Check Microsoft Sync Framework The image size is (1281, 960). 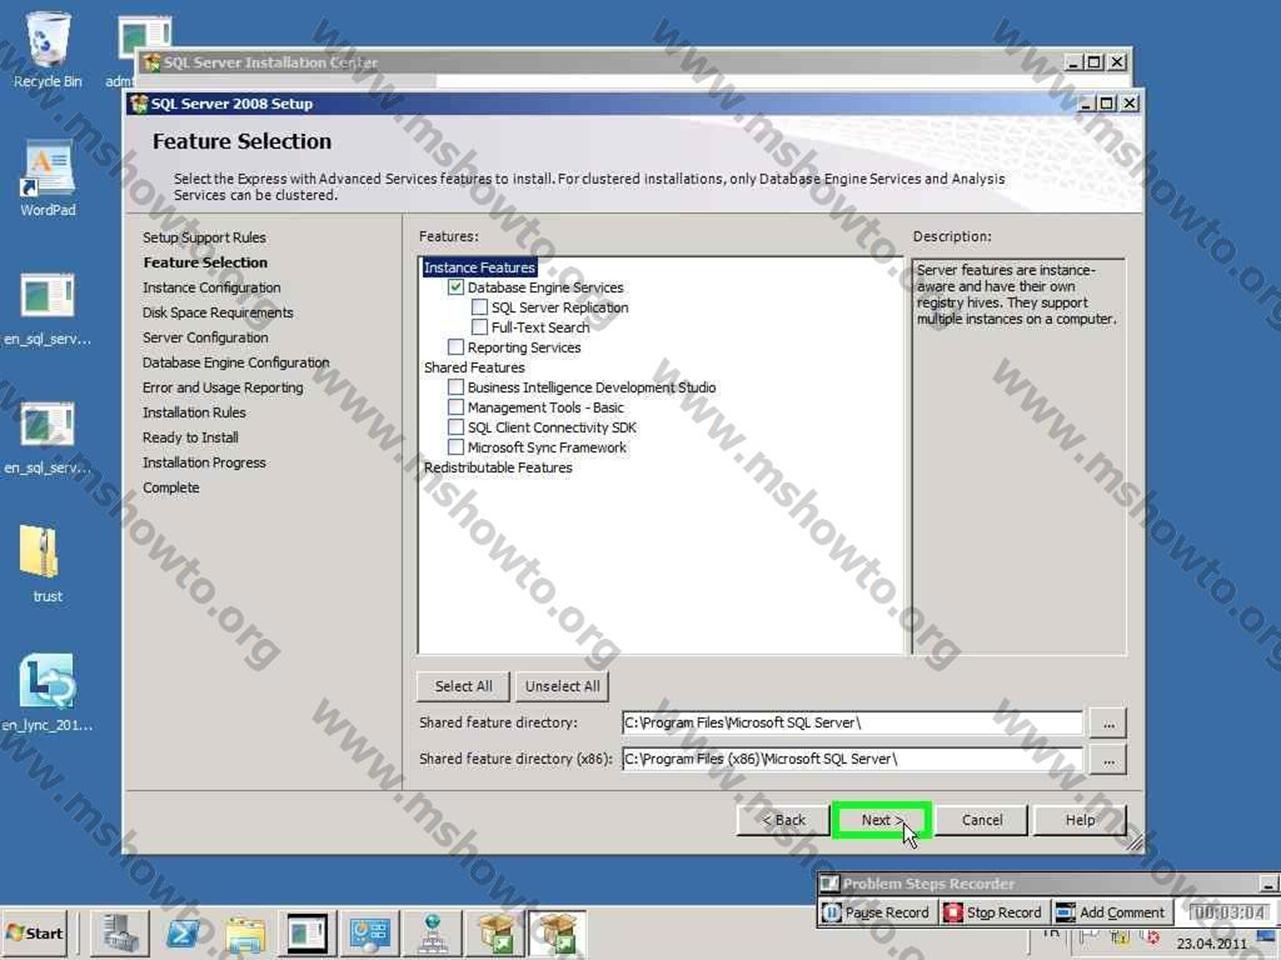click(456, 447)
